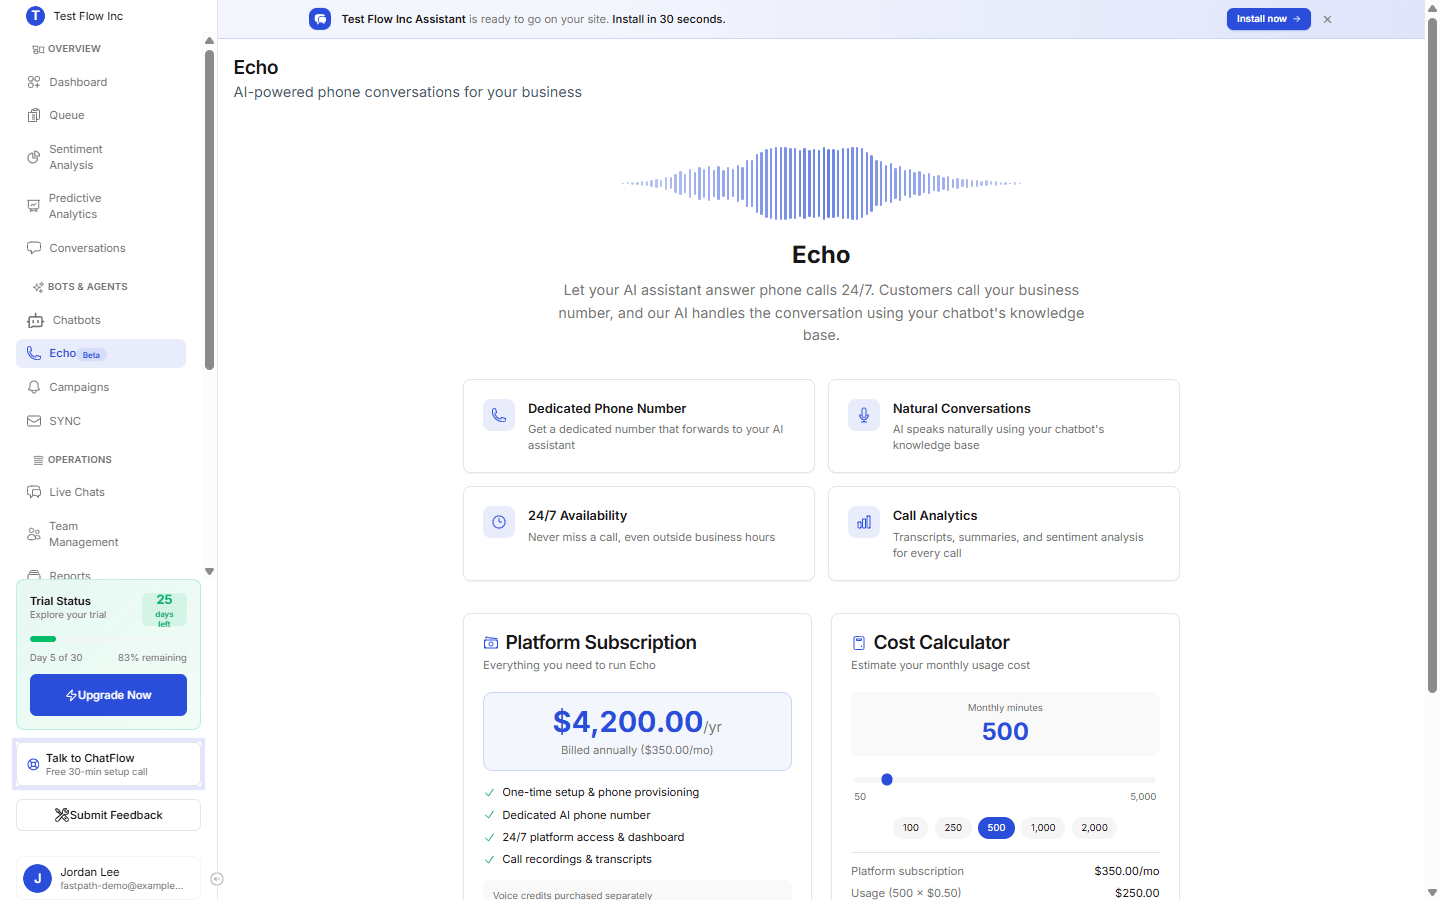Click the Live Chats bubbles icon
This screenshot has width=1440, height=900.
[x=34, y=492]
